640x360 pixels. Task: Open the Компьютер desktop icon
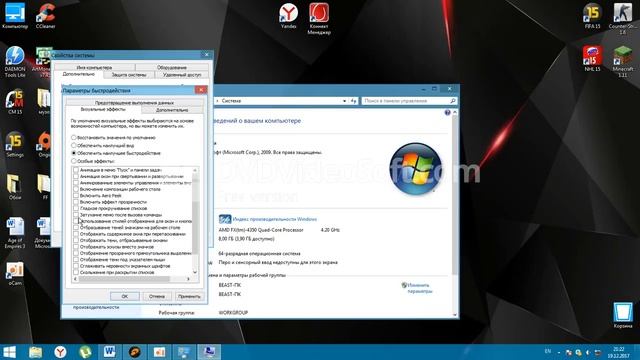(x=15, y=16)
